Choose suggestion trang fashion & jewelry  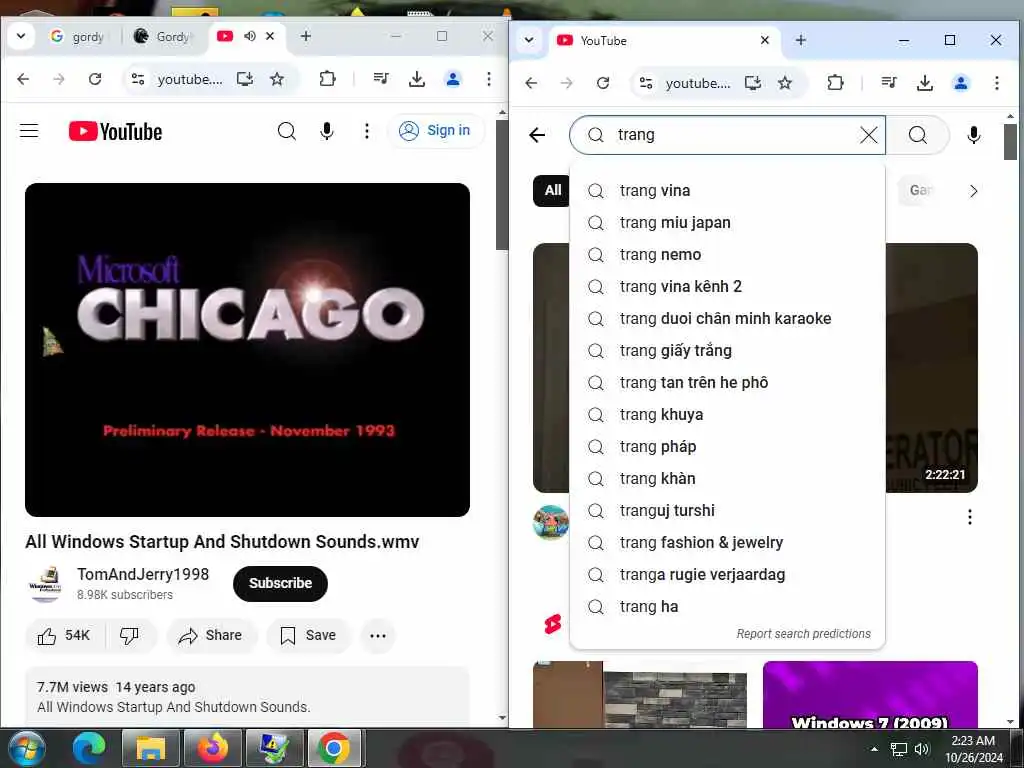[x=727, y=543]
